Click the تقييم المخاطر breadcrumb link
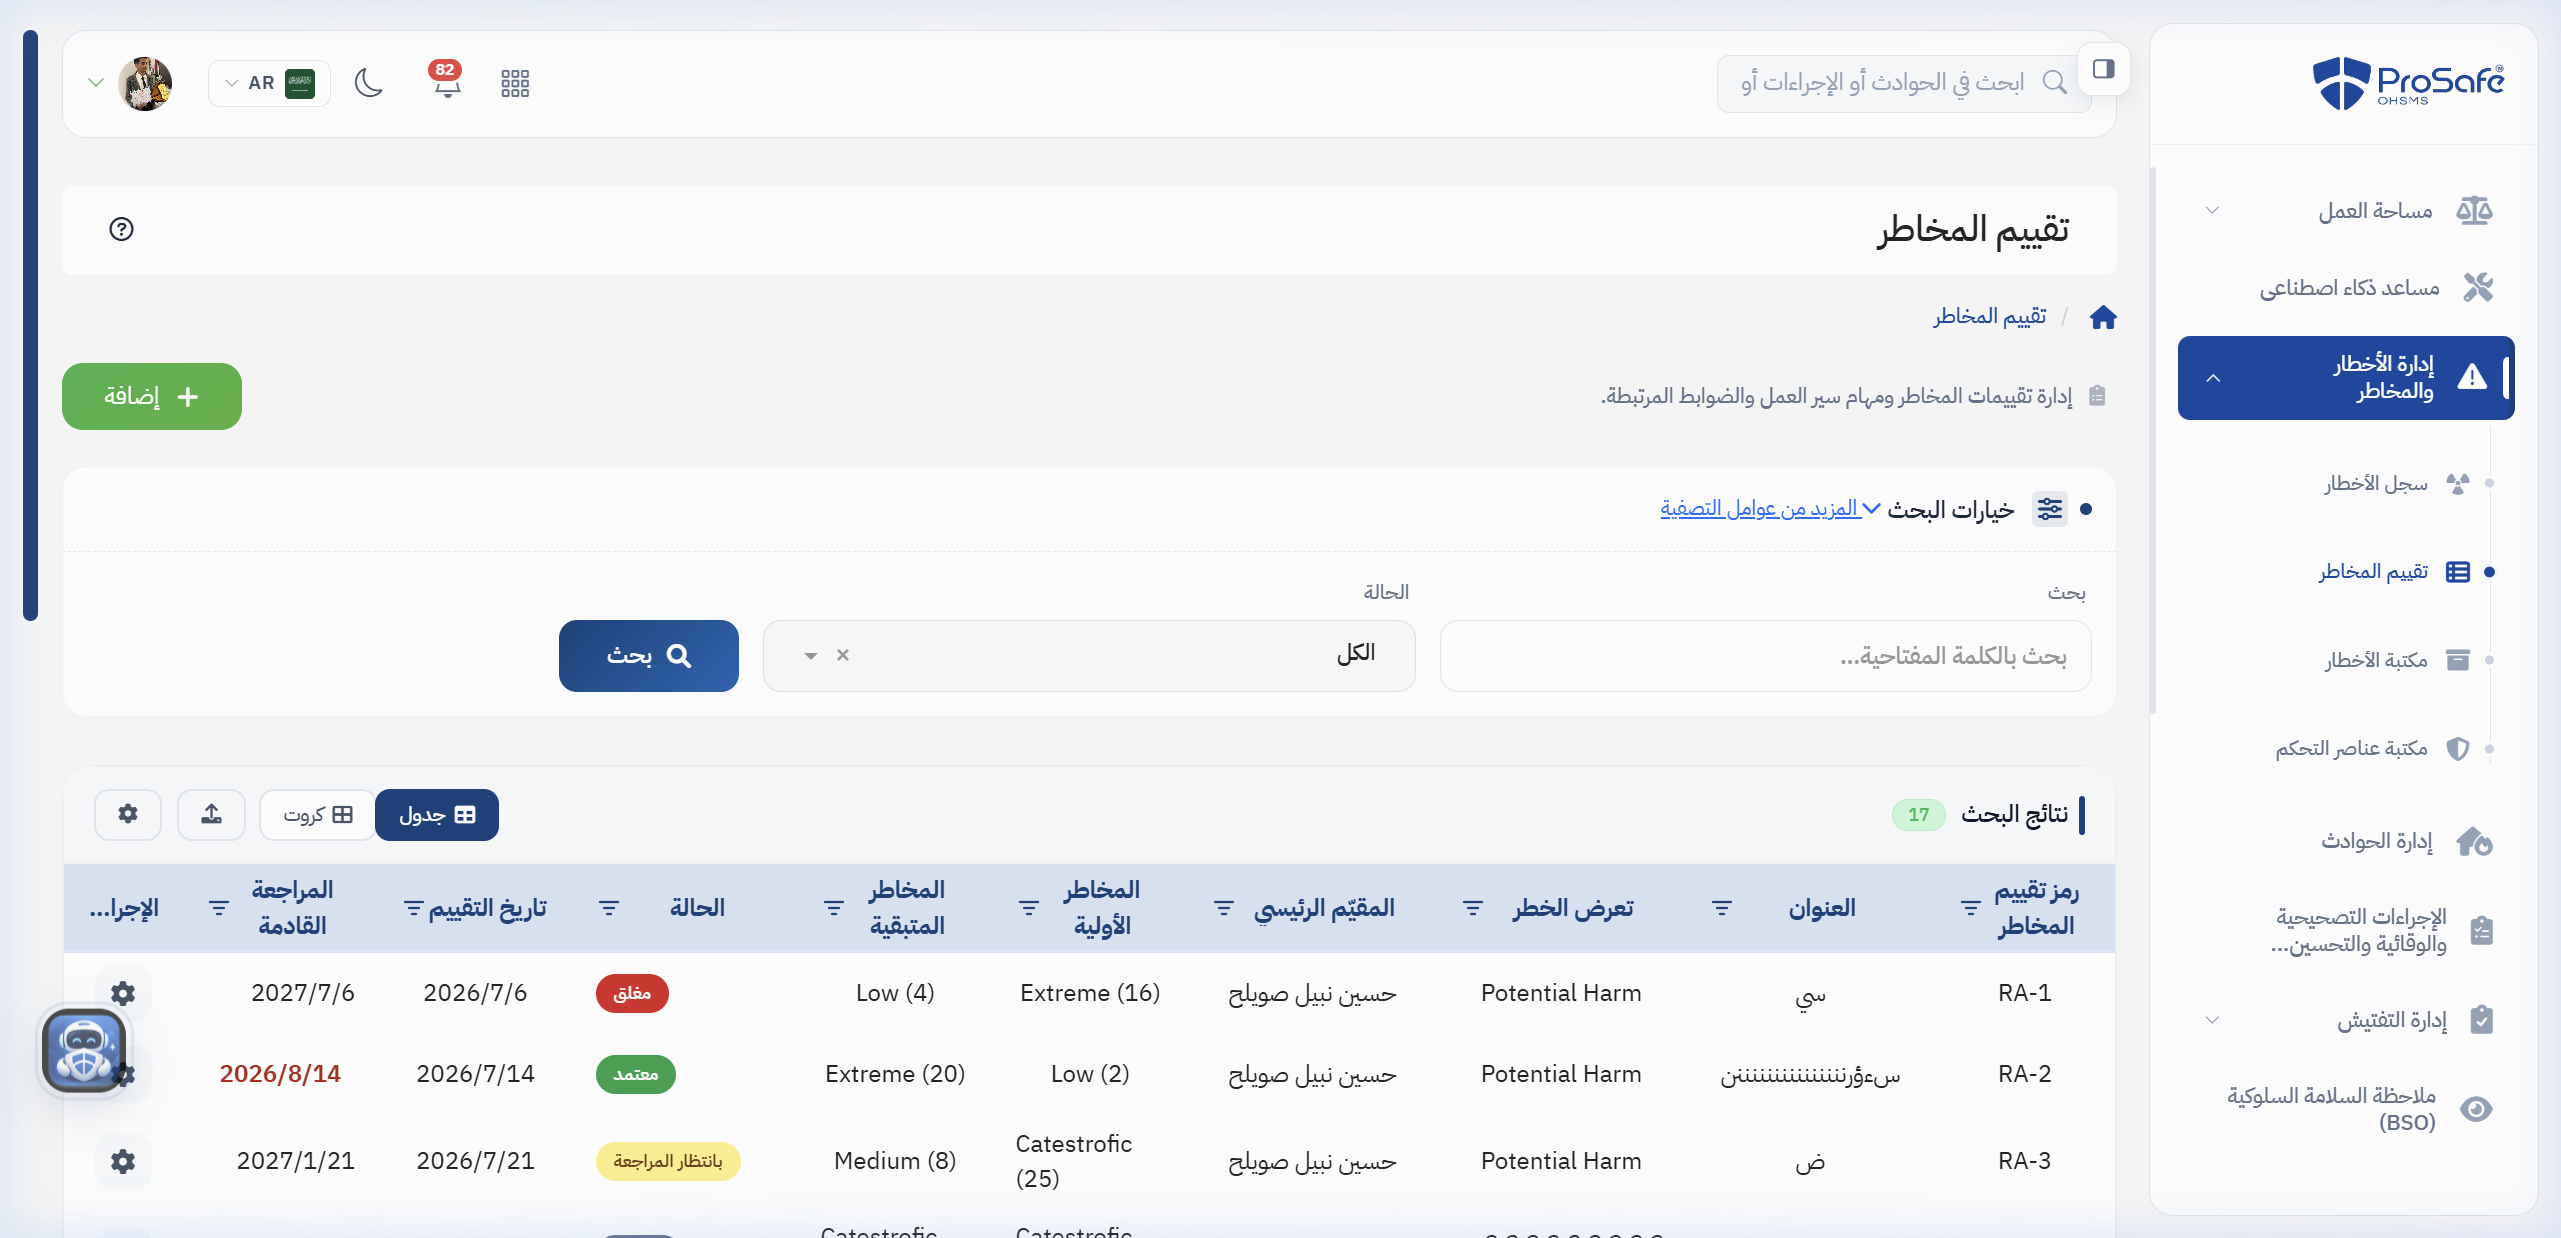2561x1238 pixels. click(x=1989, y=316)
